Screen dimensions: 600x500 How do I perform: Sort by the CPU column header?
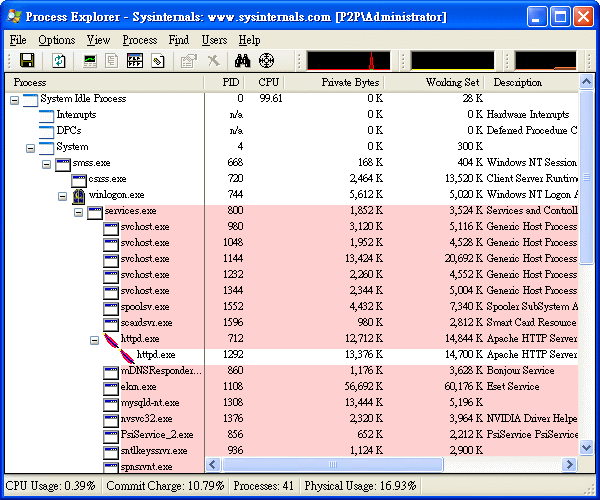(269, 82)
